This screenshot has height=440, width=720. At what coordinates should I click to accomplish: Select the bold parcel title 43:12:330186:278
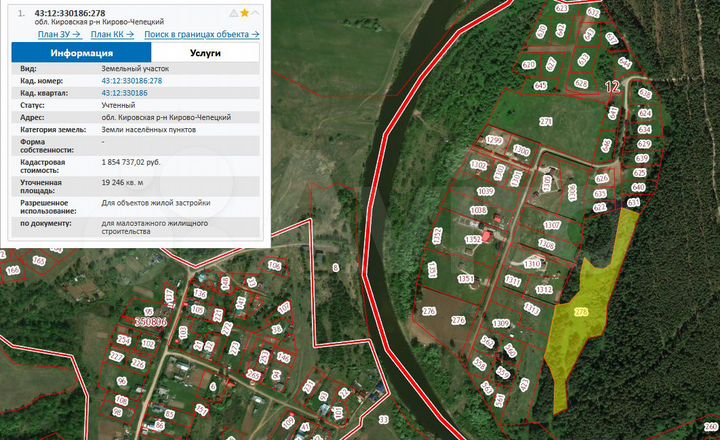pos(68,14)
